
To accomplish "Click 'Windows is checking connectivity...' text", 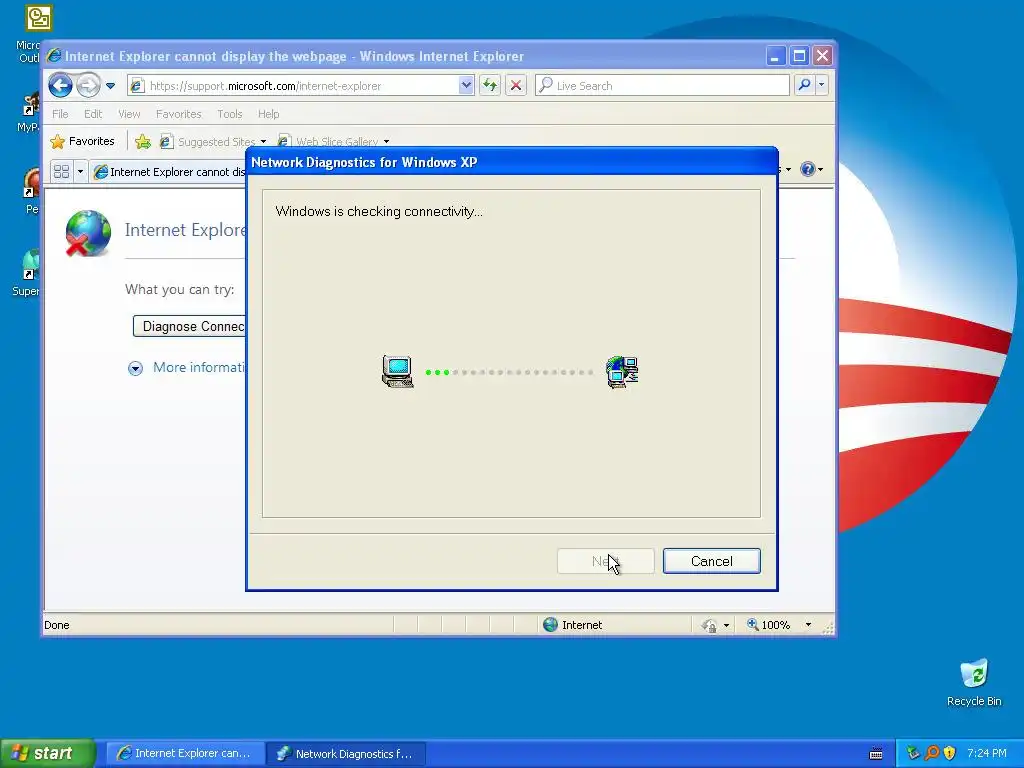I will 379,212.
